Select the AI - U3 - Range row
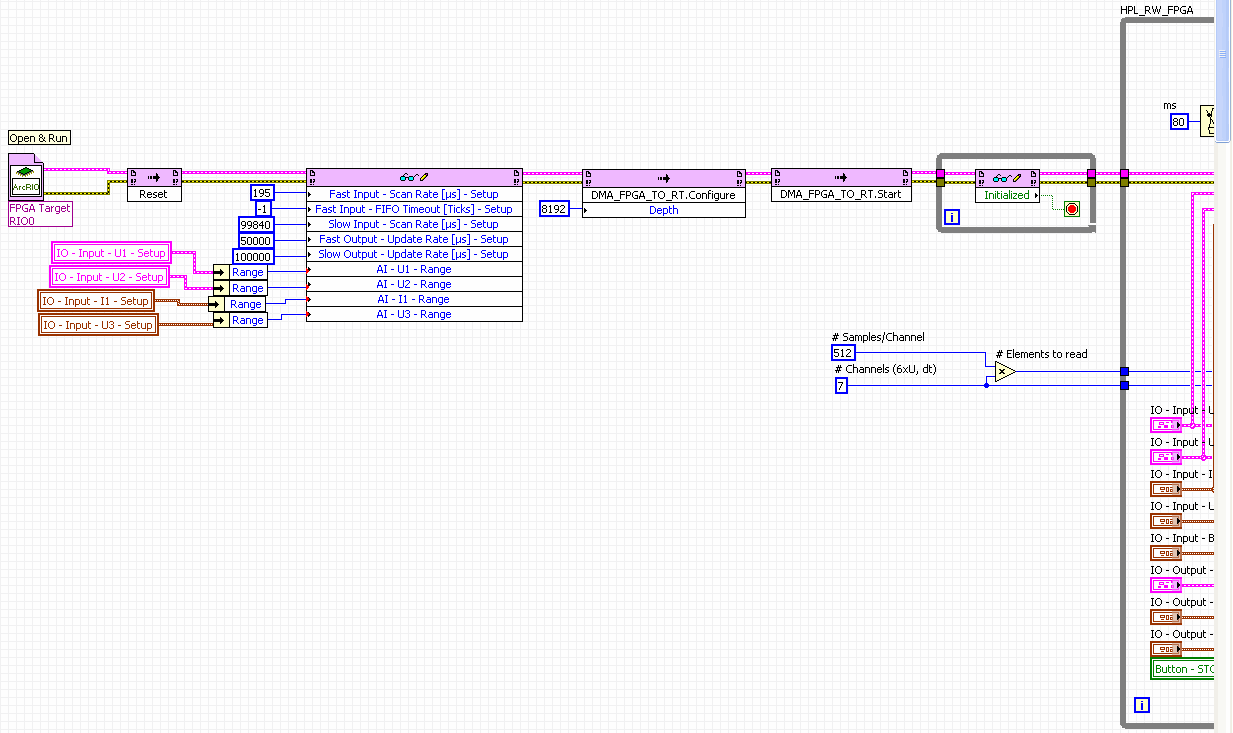Image resolution: width=1233 pixels, height=733 pixels. [x=414, y=314]
